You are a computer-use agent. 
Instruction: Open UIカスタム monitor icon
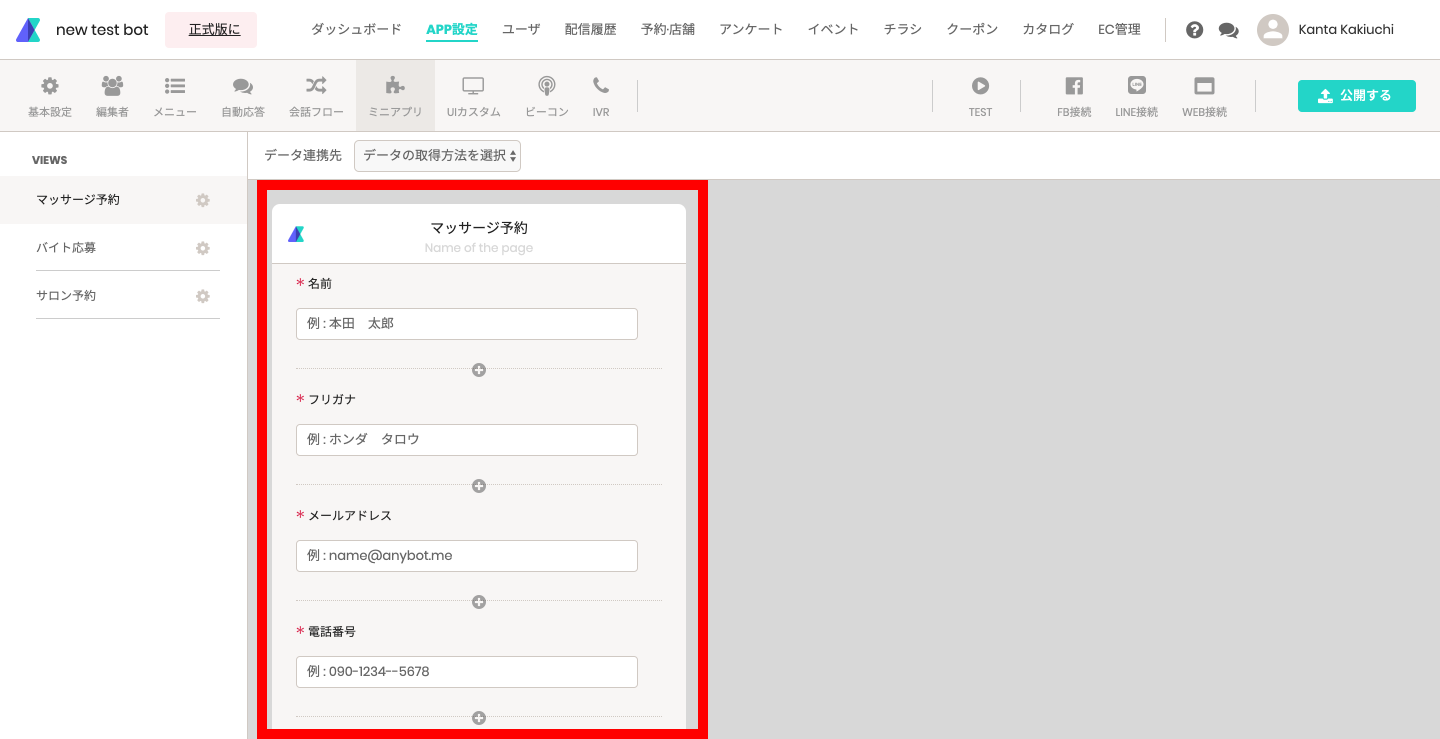pos(473,86)
